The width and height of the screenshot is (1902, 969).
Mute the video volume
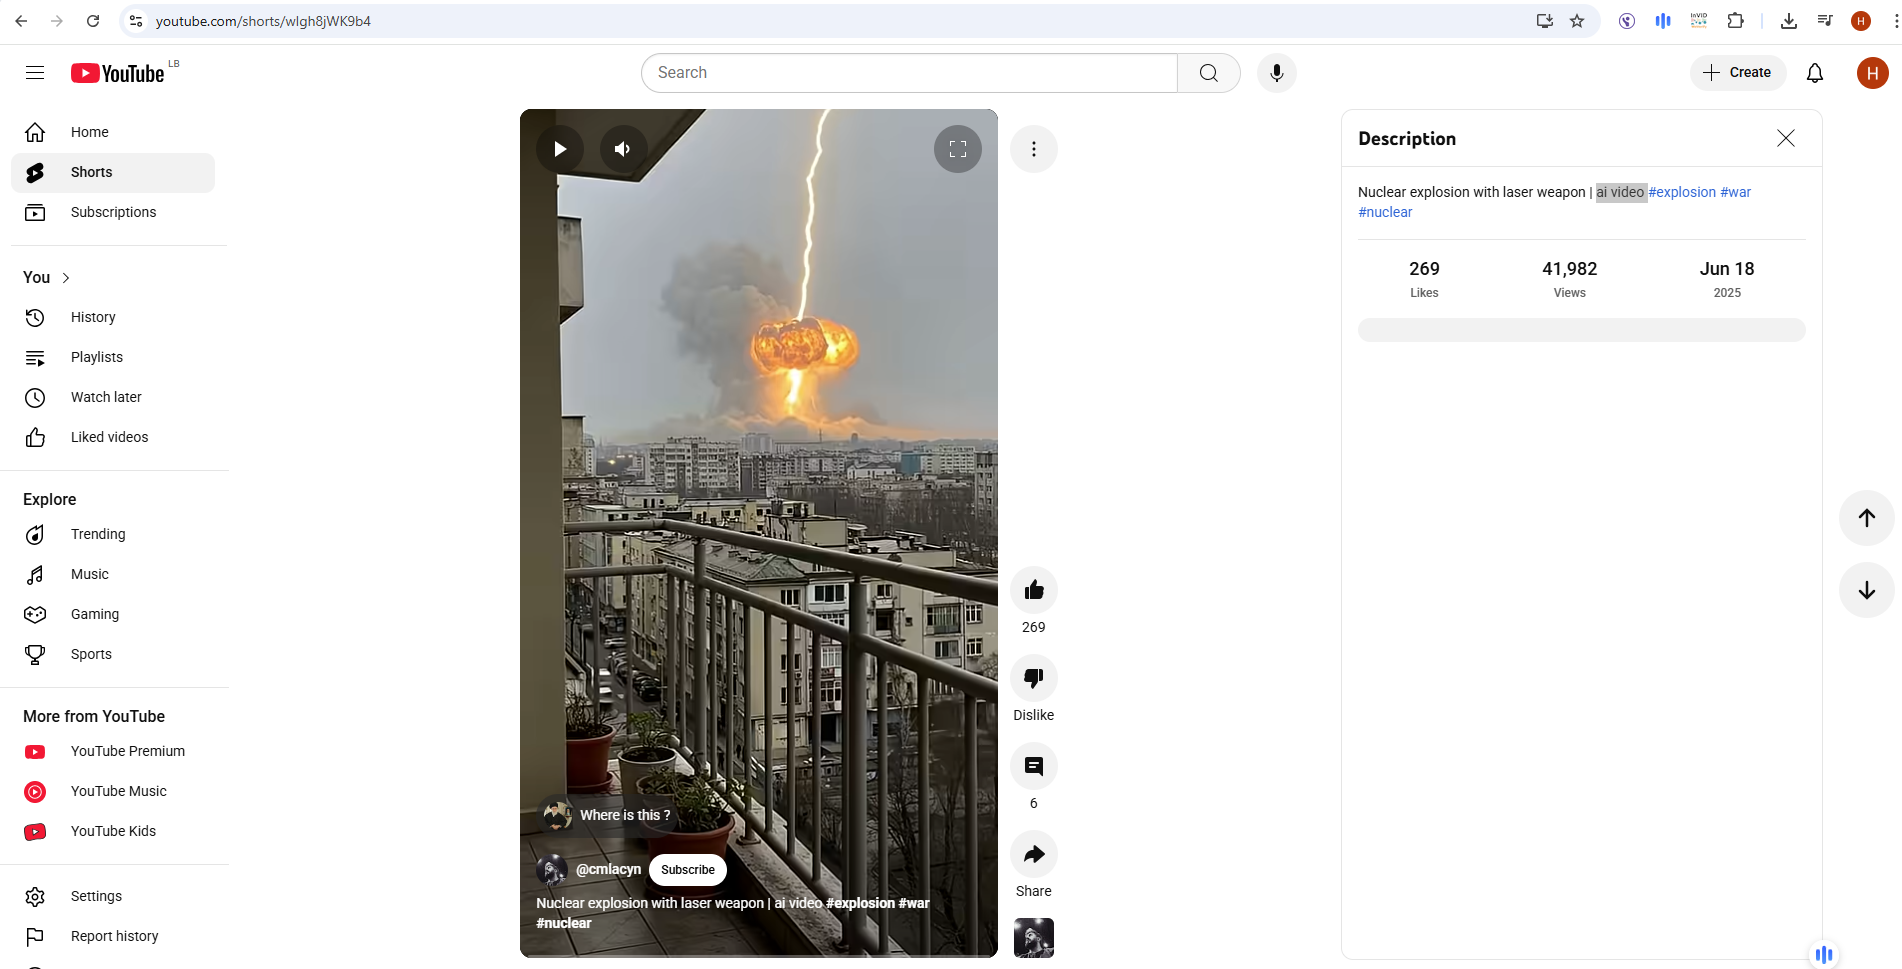click(x=623, y=149)
